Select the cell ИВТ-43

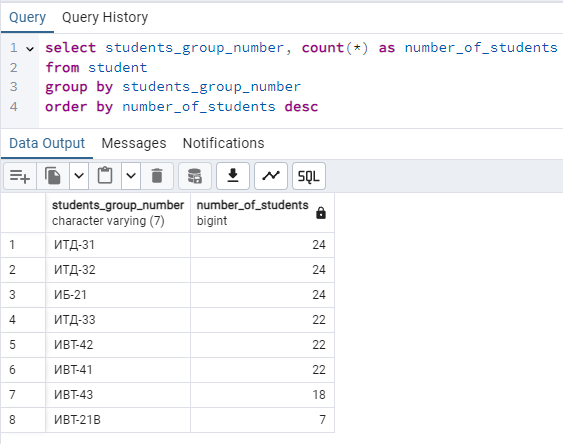118,395
